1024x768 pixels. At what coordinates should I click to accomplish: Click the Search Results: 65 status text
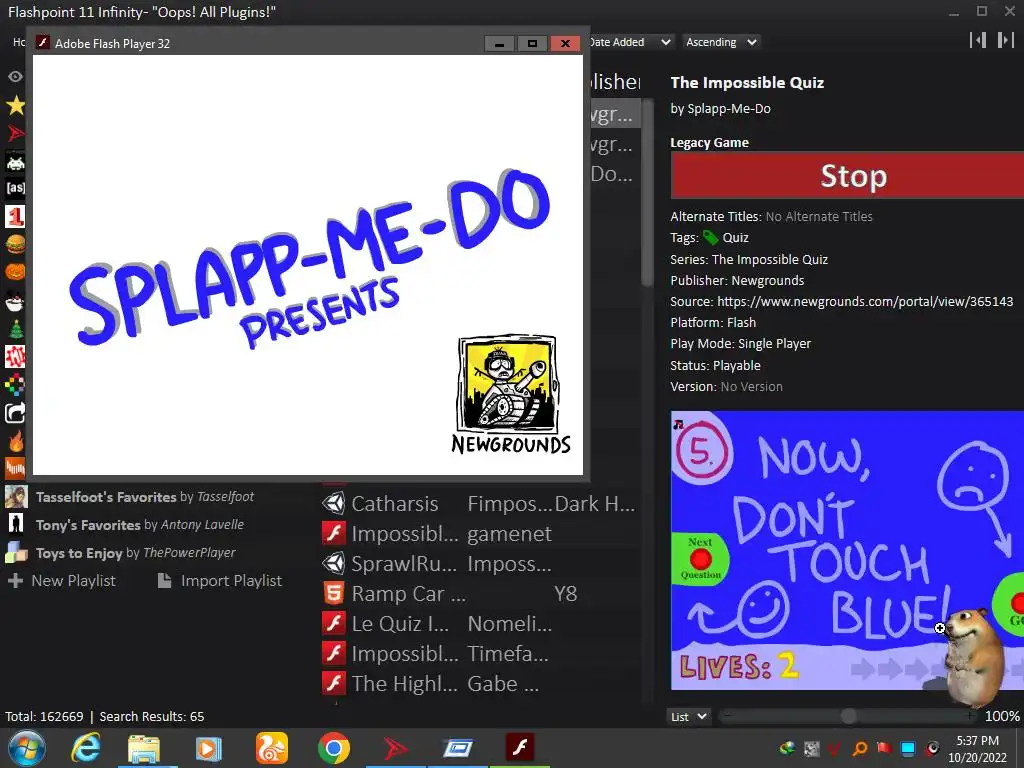[152, 716]
